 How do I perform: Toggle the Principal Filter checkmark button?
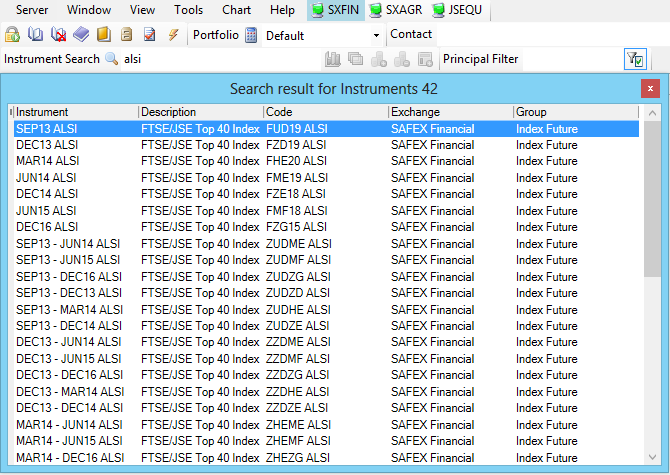point(635,60)
